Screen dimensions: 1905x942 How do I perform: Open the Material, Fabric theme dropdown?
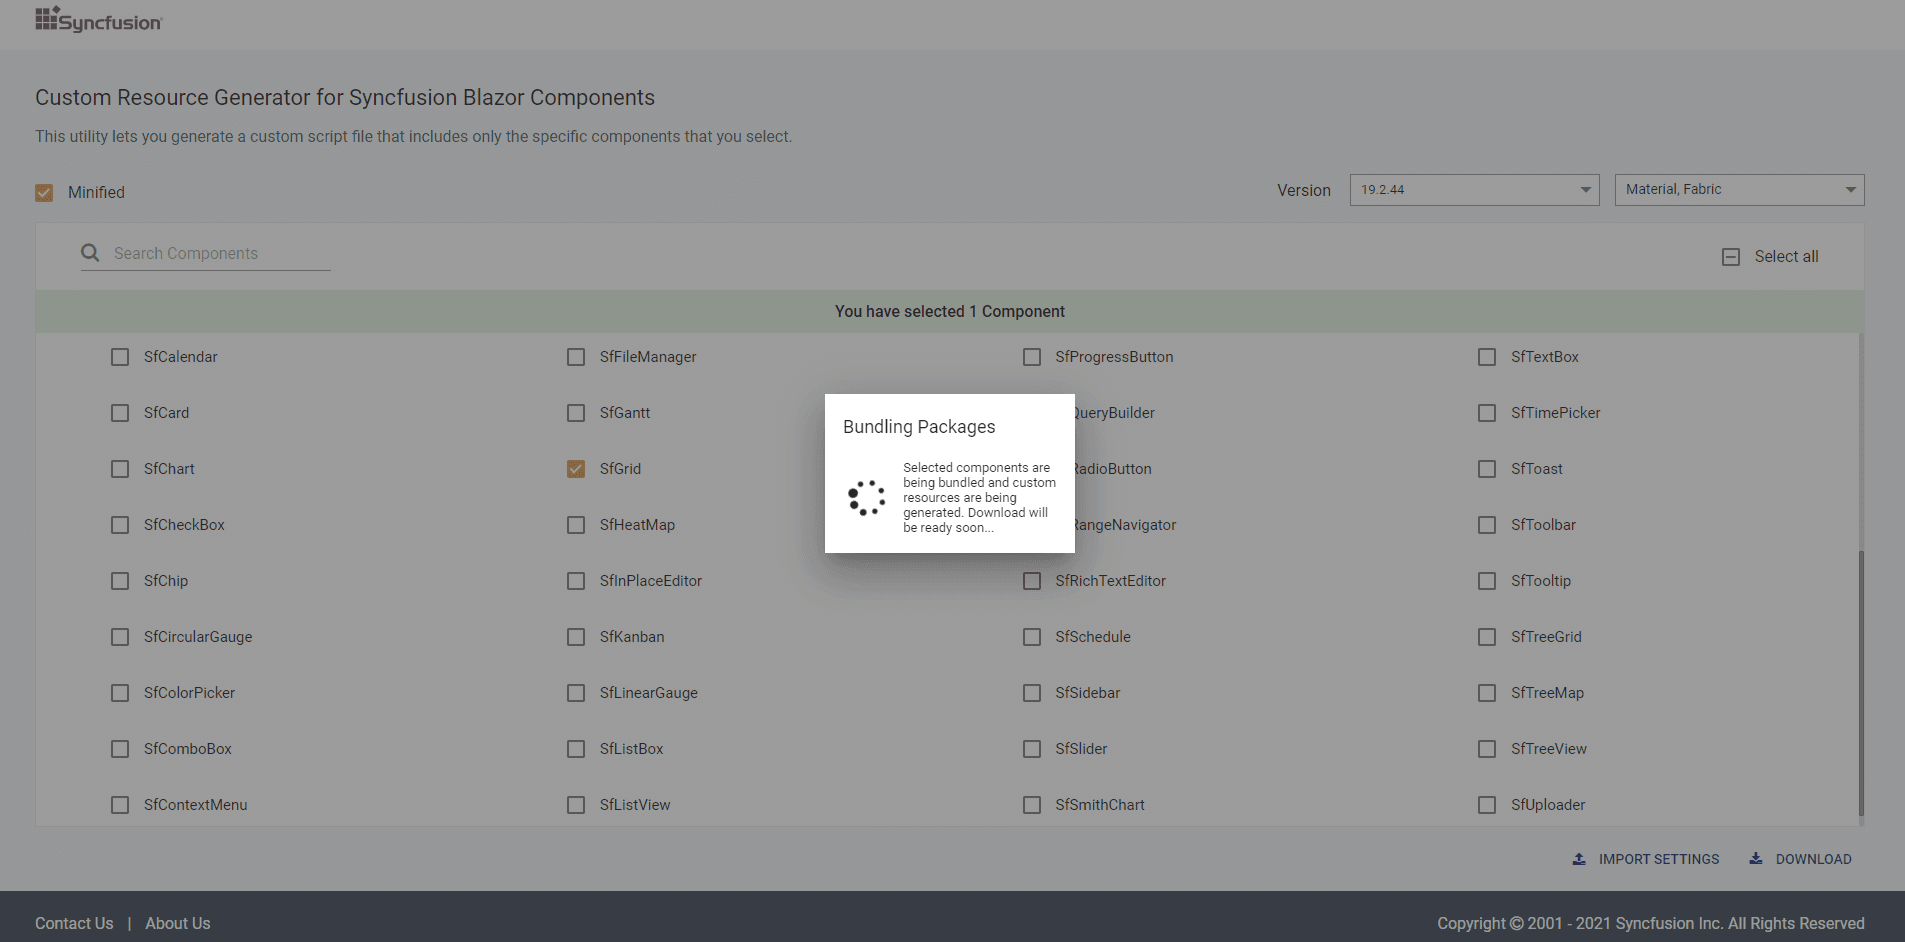pos(1739,190)
